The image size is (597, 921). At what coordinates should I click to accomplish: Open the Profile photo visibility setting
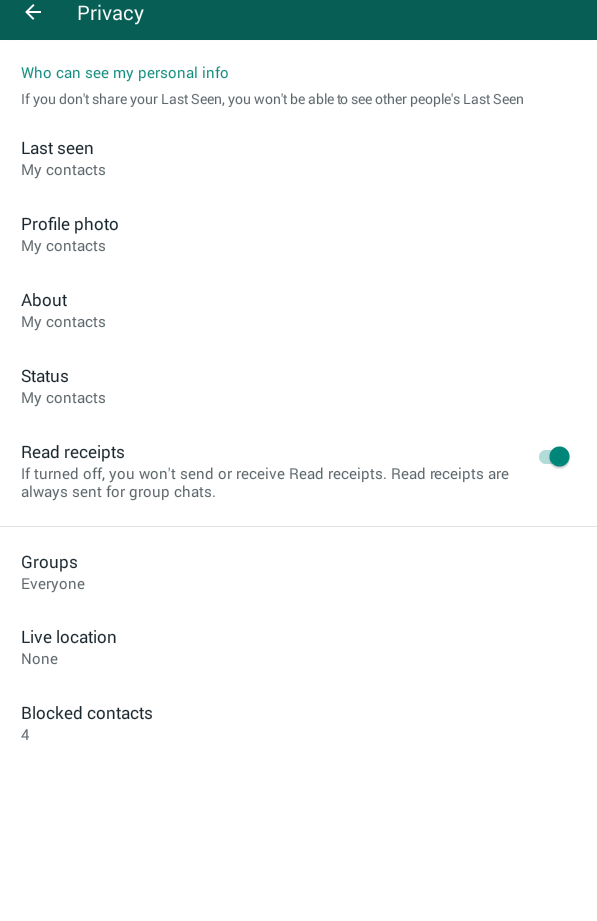[x=298, y=235]
